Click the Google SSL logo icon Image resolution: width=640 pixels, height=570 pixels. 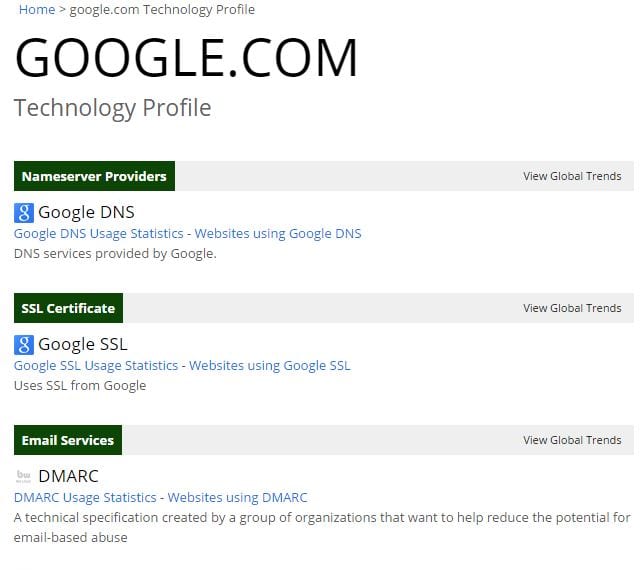pyautogui.click(x=24, y=345)
